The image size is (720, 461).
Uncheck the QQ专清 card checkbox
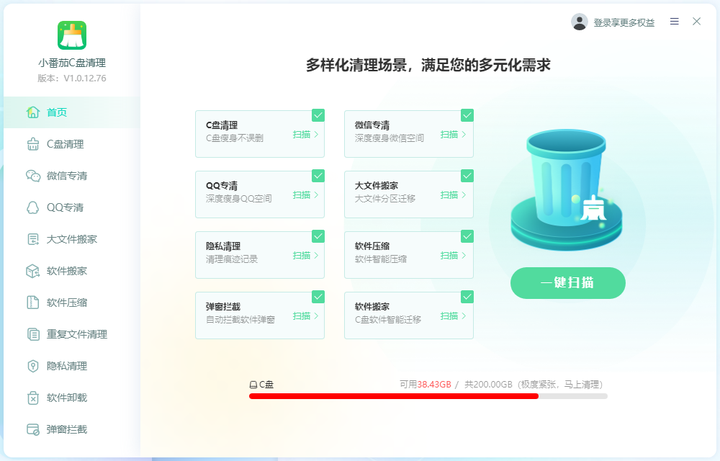pyautogui.click(x=318, y=176)
